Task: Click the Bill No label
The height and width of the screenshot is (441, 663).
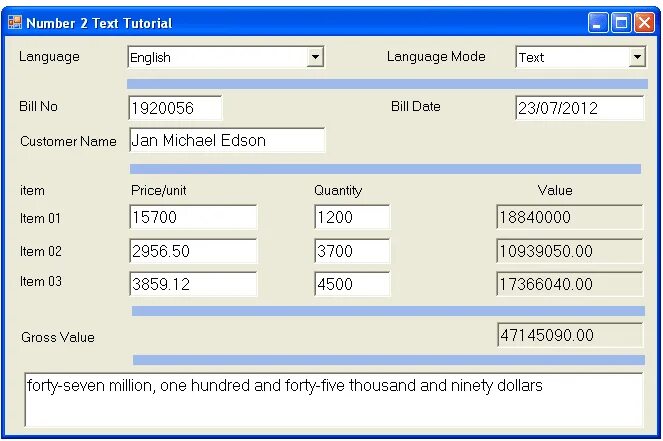Action: (38, 106)
